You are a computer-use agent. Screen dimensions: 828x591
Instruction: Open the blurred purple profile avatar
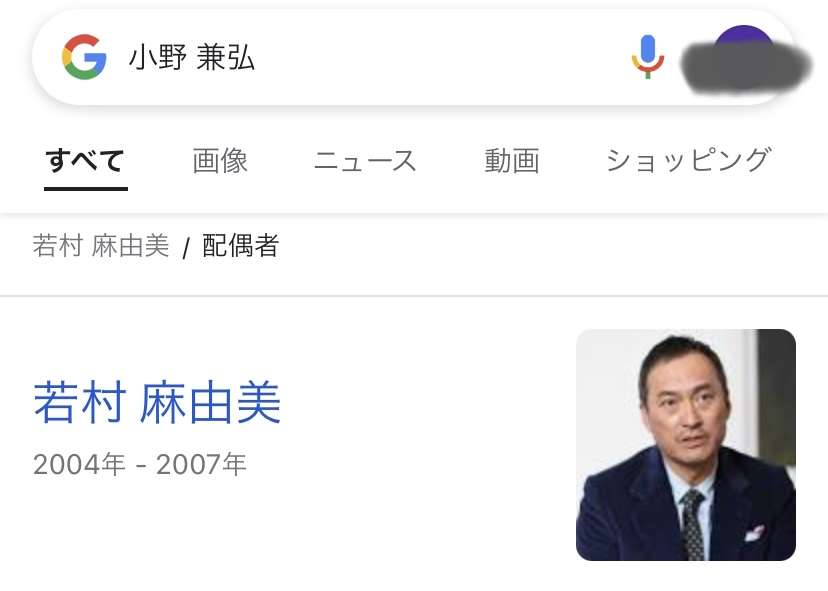746,60
